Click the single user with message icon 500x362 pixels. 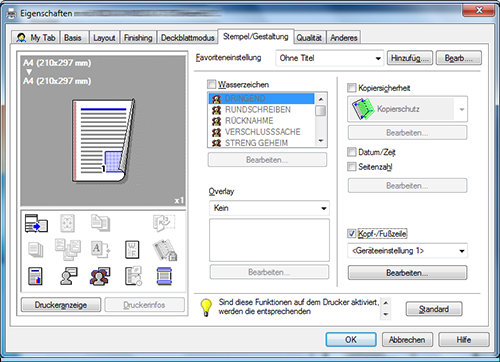click(x=69, y=276)
